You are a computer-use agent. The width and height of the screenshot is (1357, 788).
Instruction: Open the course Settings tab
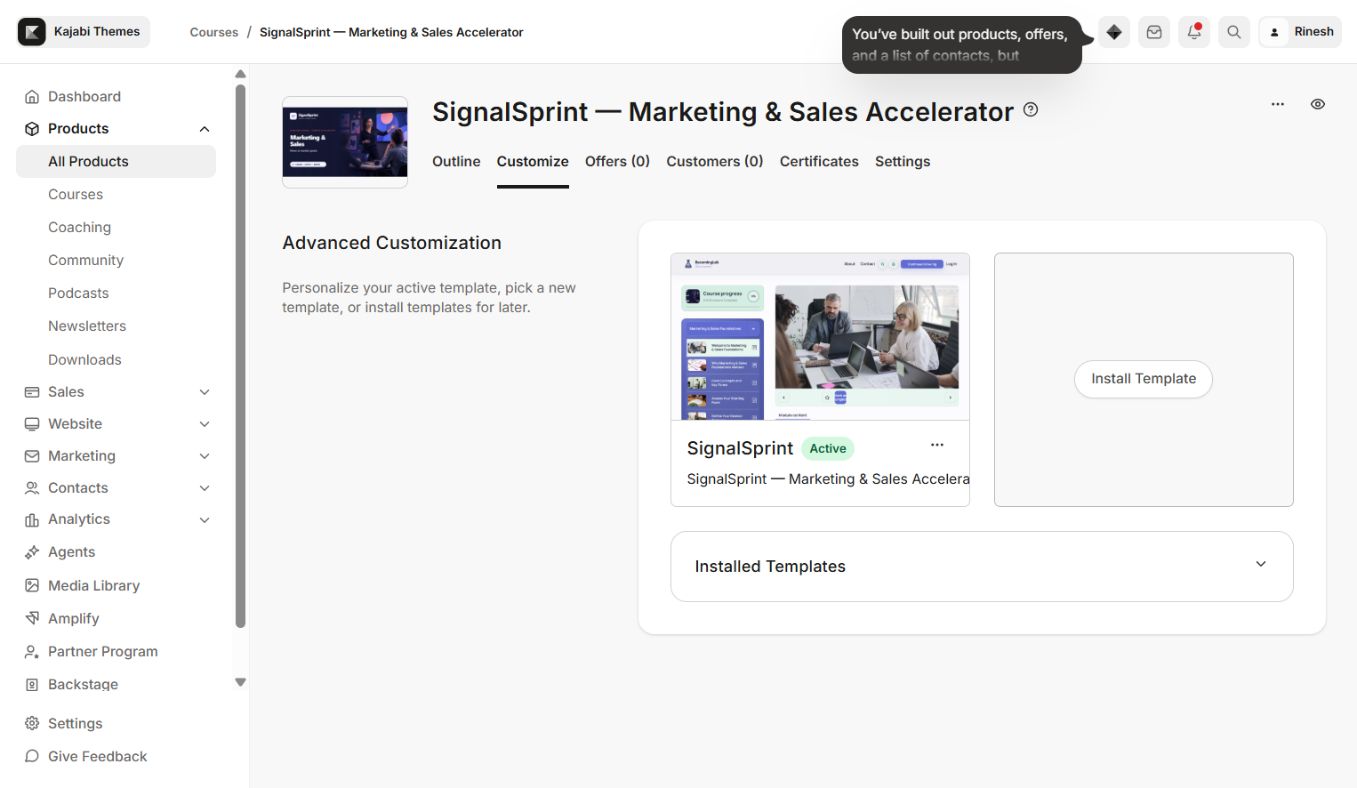(x=903, y=161)
